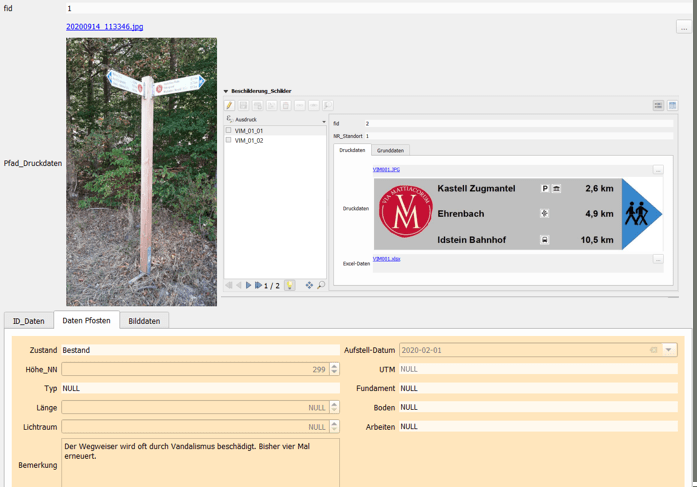Click zoom to current feature magnifier
Image resolution: width=697 pixels, height=487 pixels.
click(321, 285)
